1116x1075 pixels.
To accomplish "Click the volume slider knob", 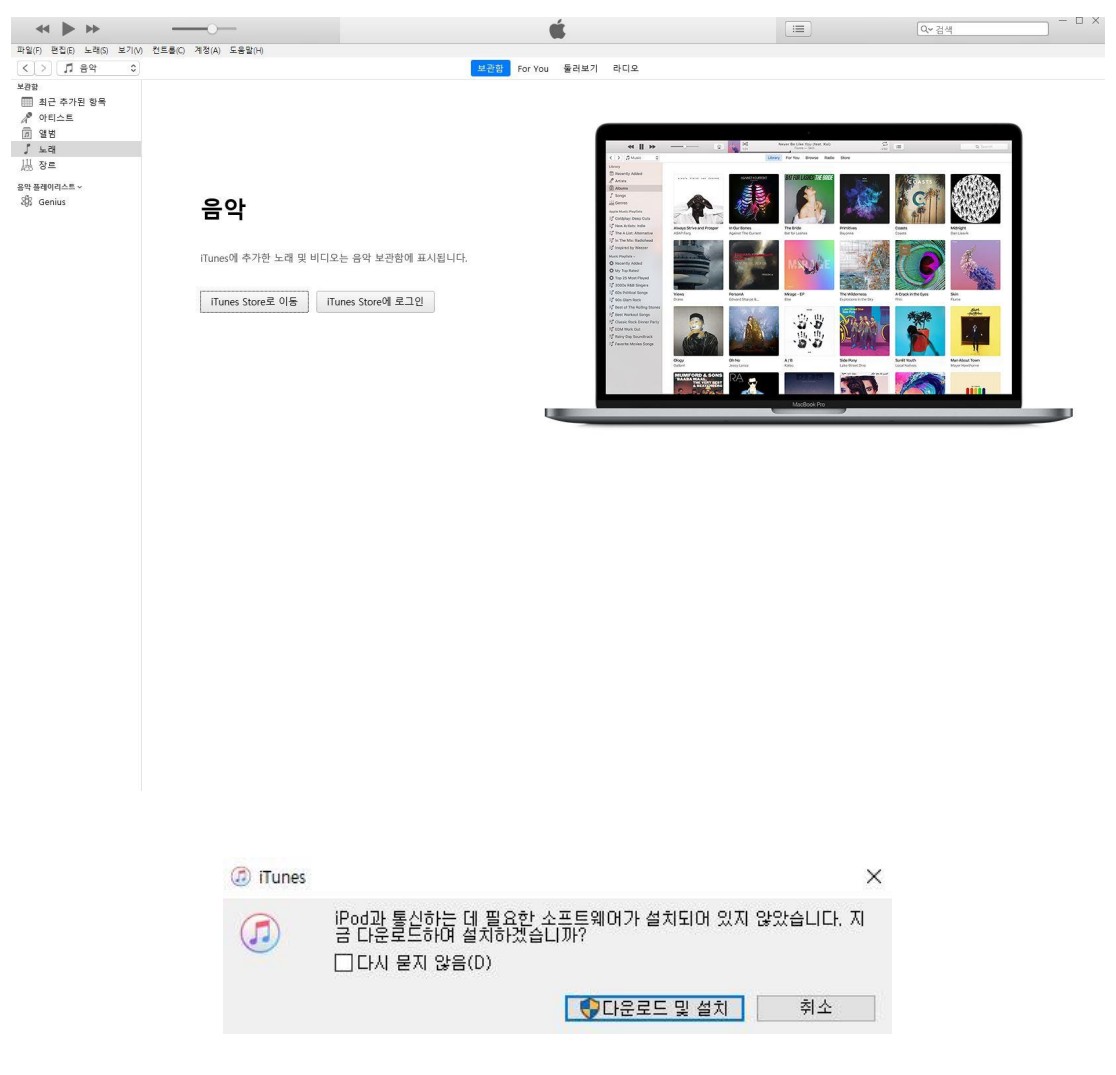I will 212,29.
